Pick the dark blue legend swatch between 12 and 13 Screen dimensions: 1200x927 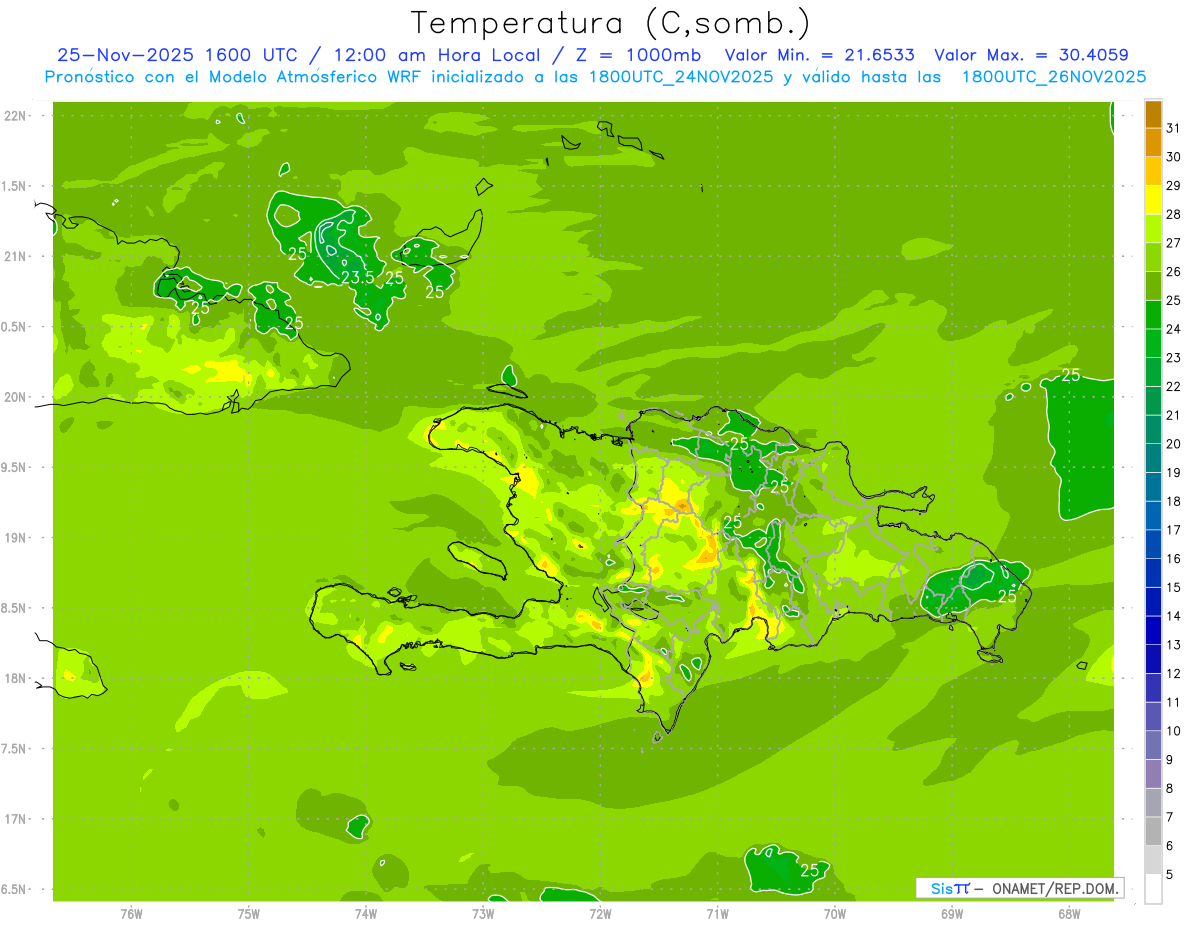click(x=1153, y=659)
